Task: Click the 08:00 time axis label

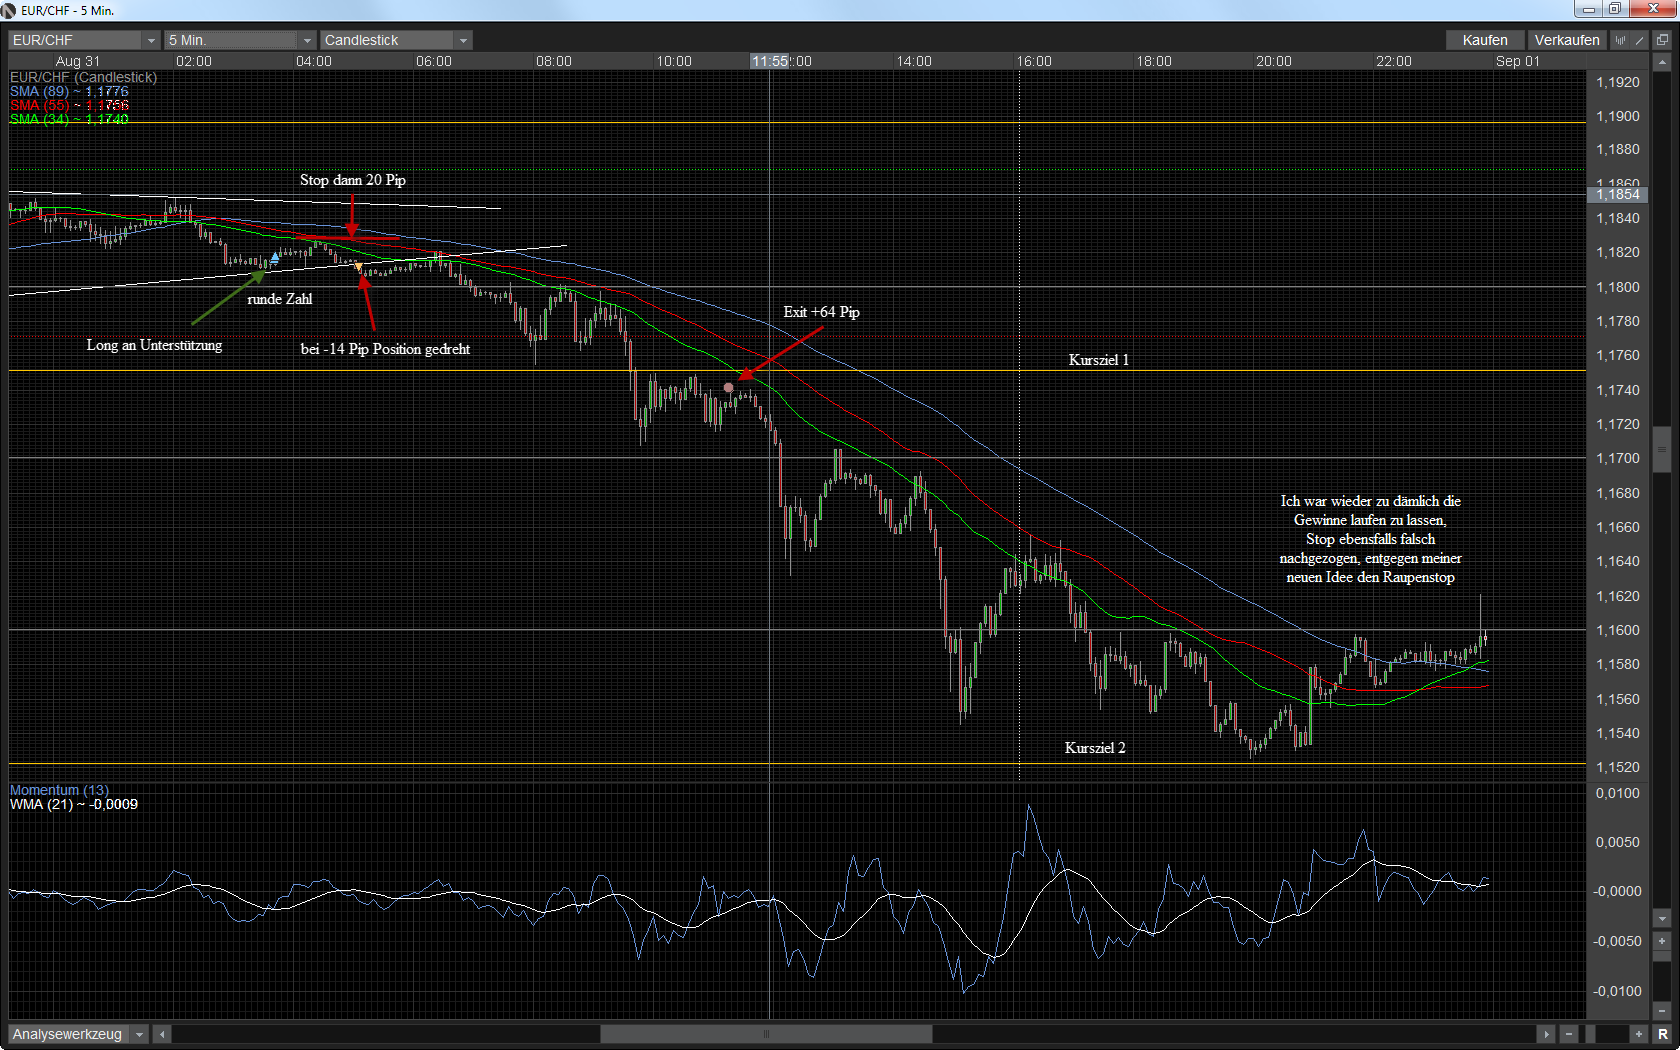Action: click(554, 61)
